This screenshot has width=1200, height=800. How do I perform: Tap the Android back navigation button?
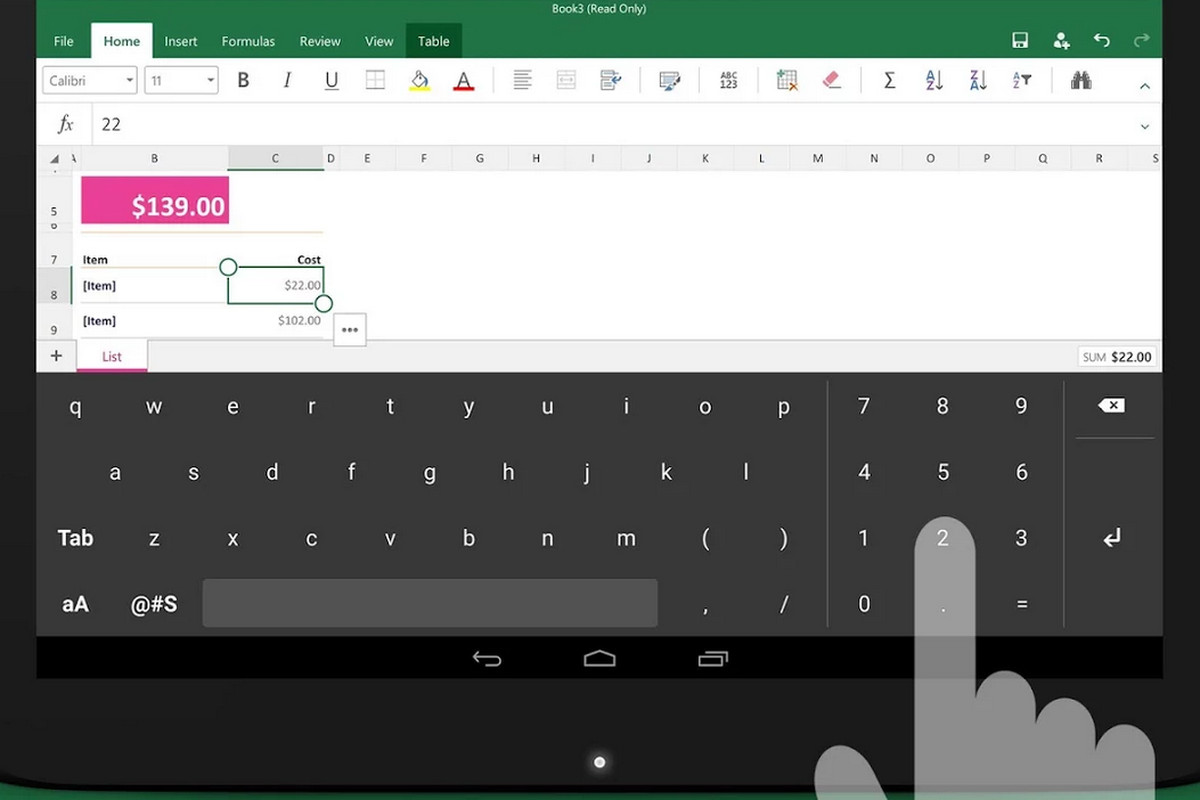pyautogui.click(x=487, y=658)
